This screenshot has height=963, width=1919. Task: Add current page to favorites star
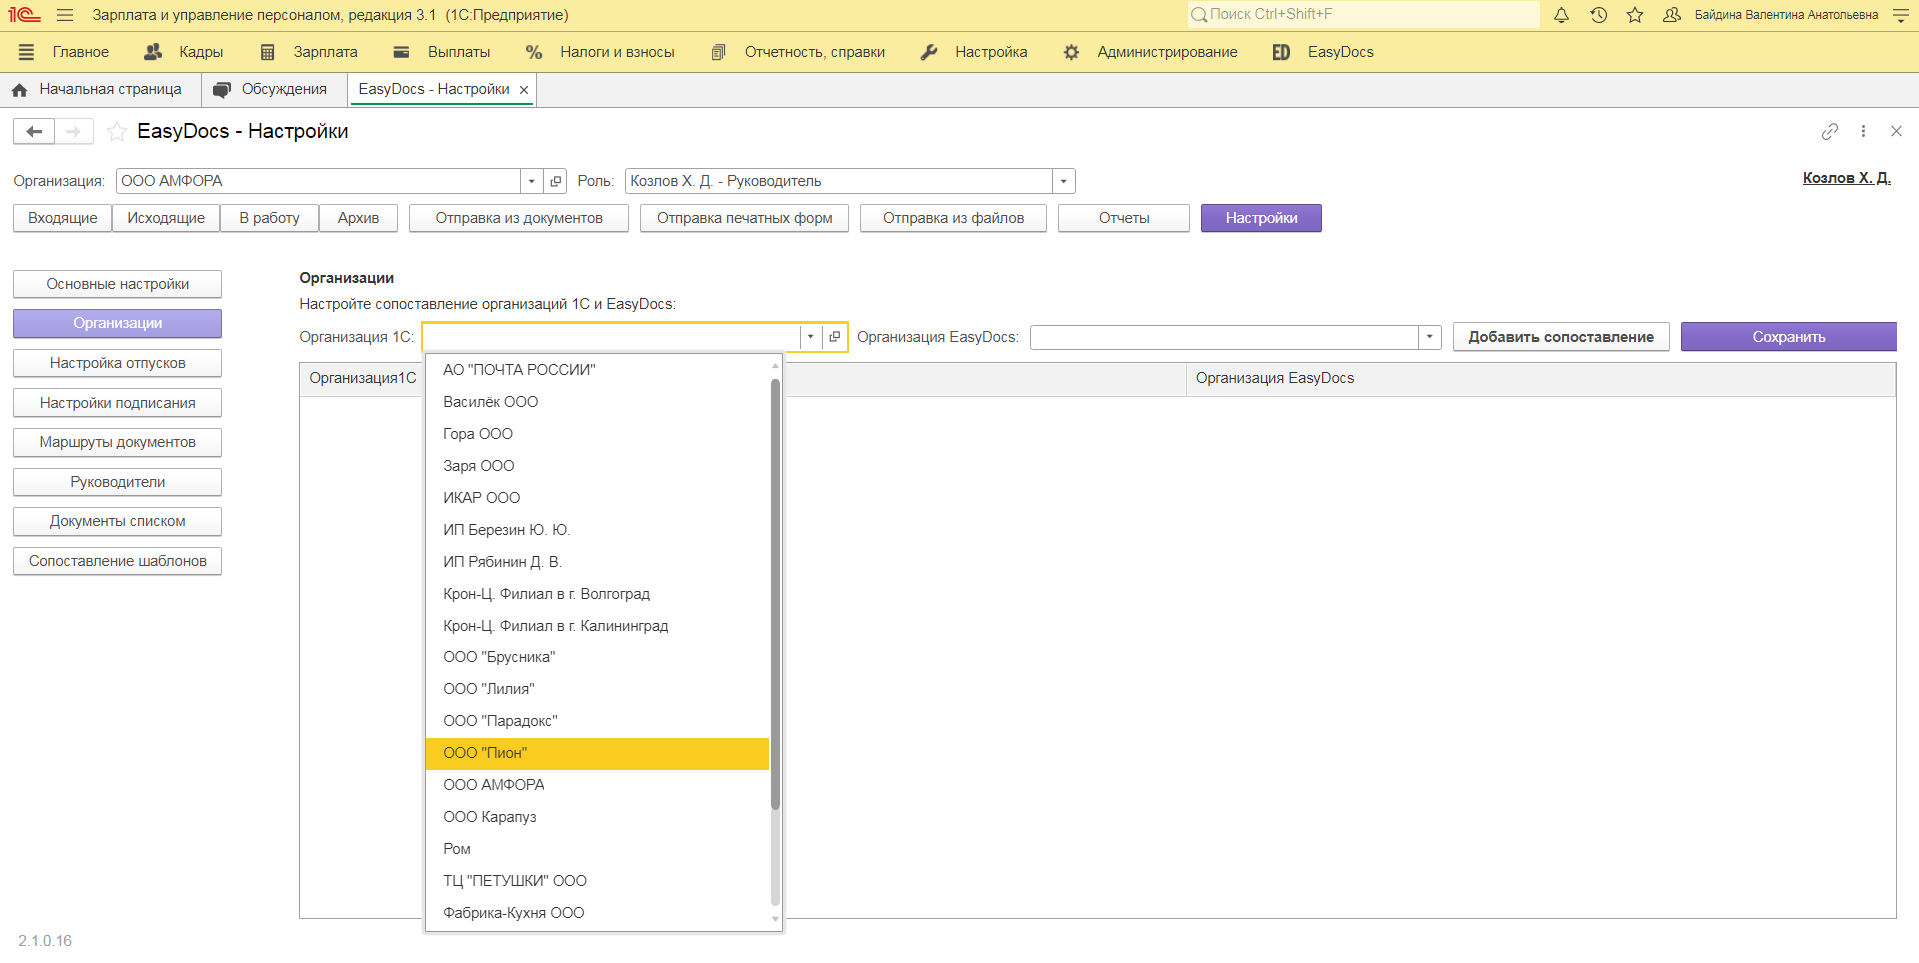click(117, 132)
